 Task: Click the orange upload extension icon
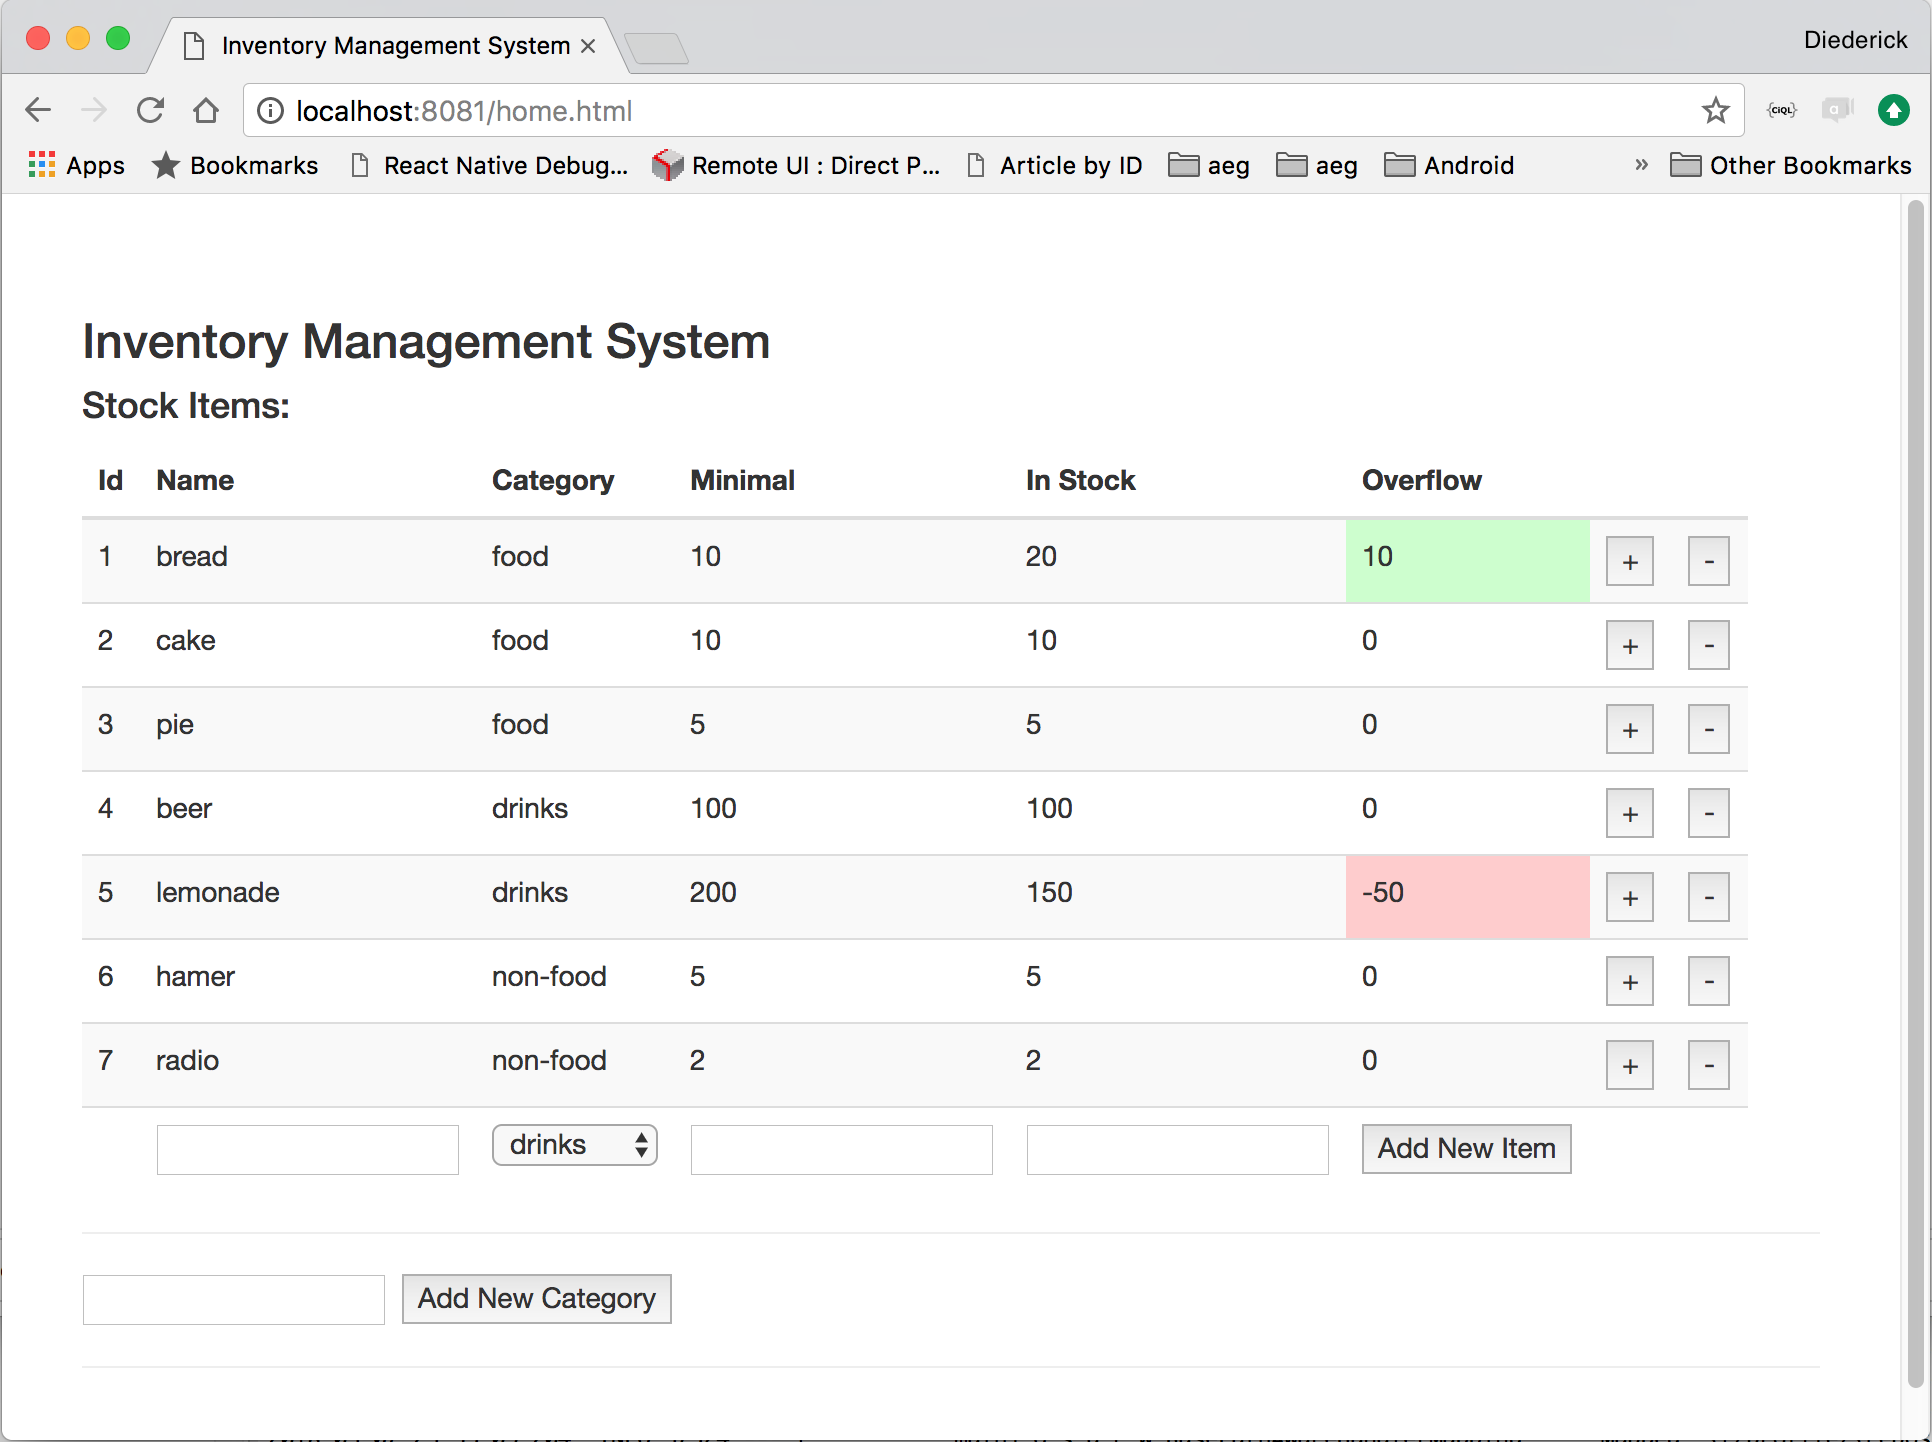click(x=1893, y=110)
